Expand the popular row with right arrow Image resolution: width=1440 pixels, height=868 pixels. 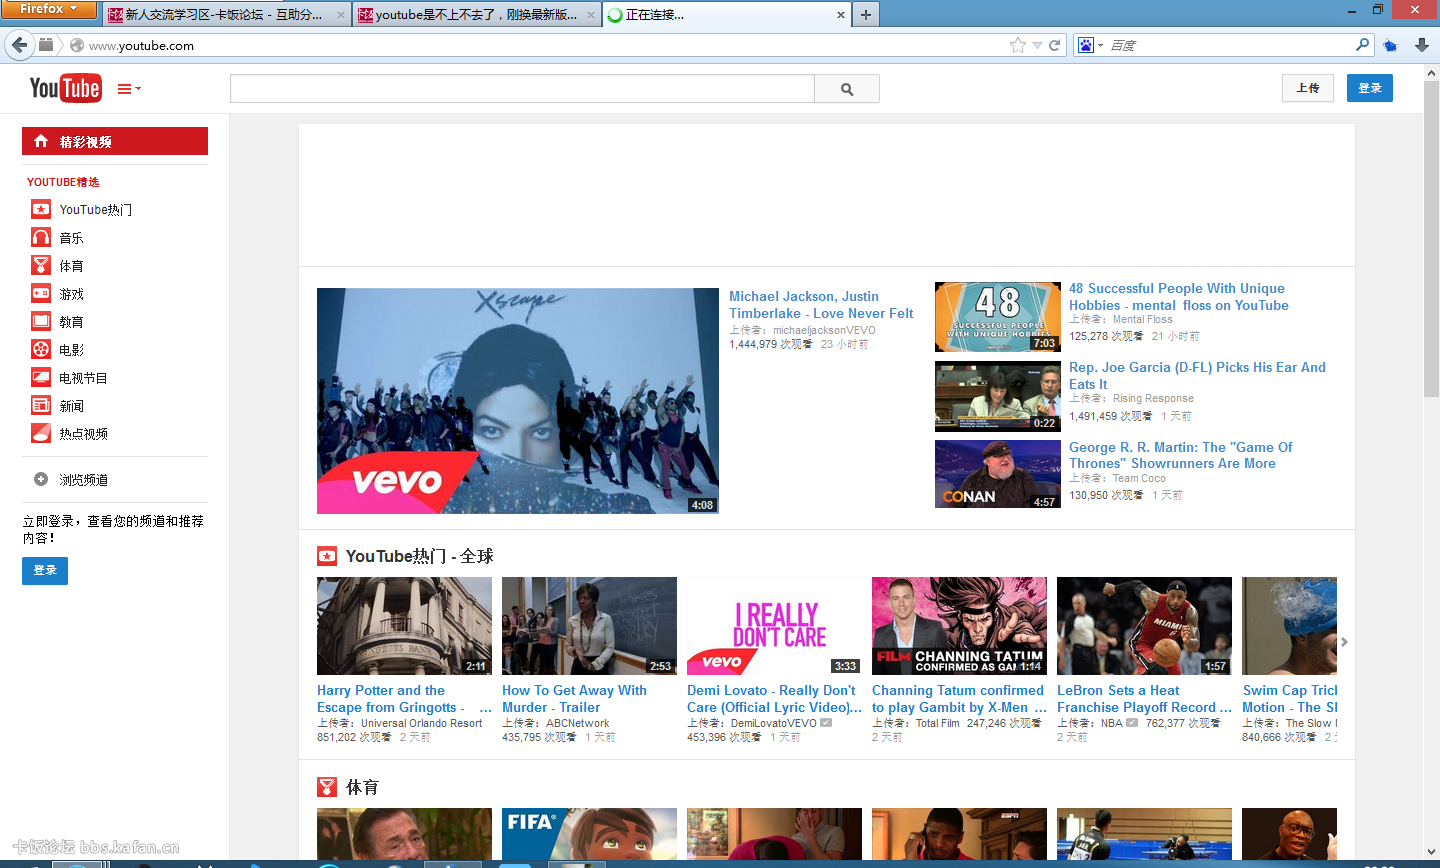coord(1345,642)
